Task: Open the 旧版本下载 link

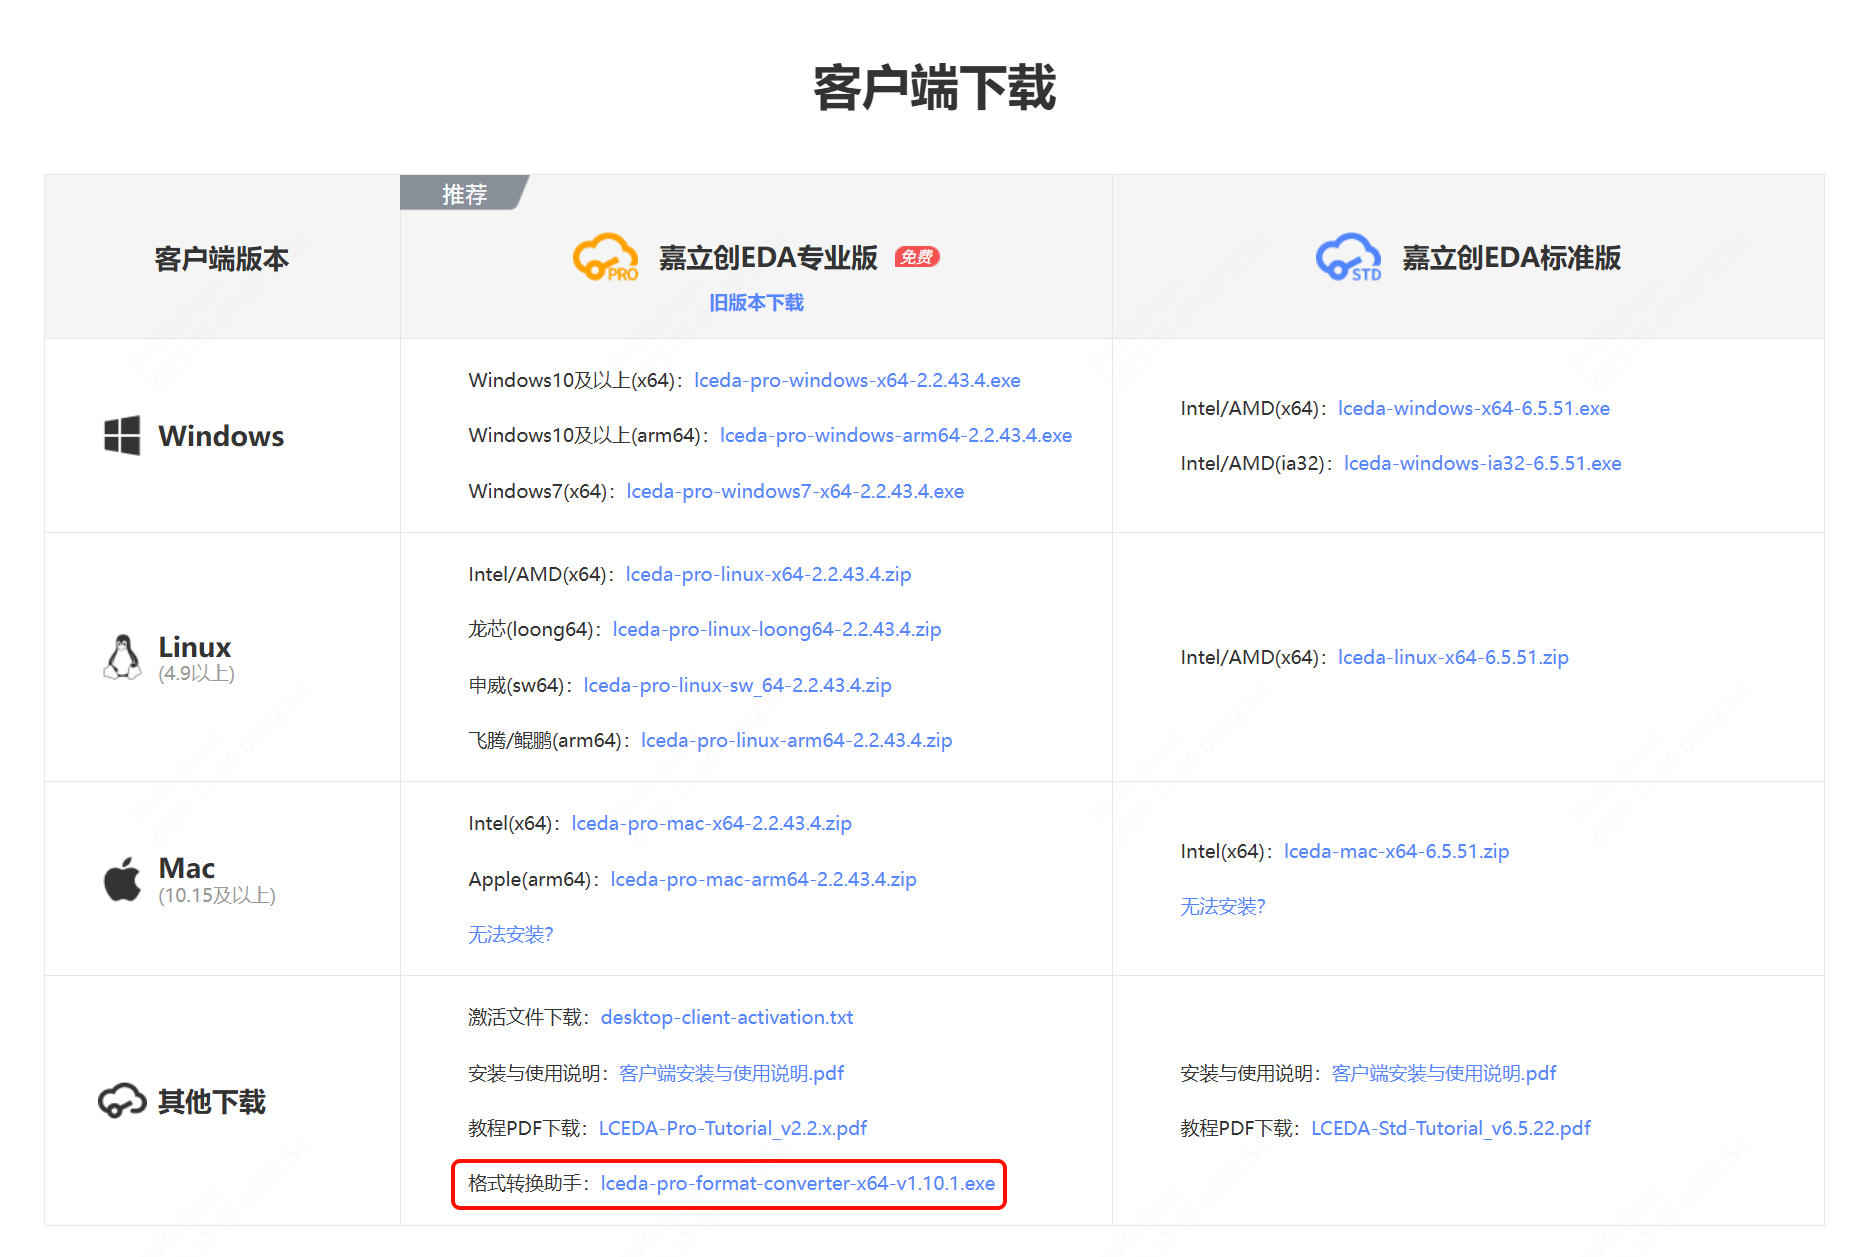Action: pos(757,301)
